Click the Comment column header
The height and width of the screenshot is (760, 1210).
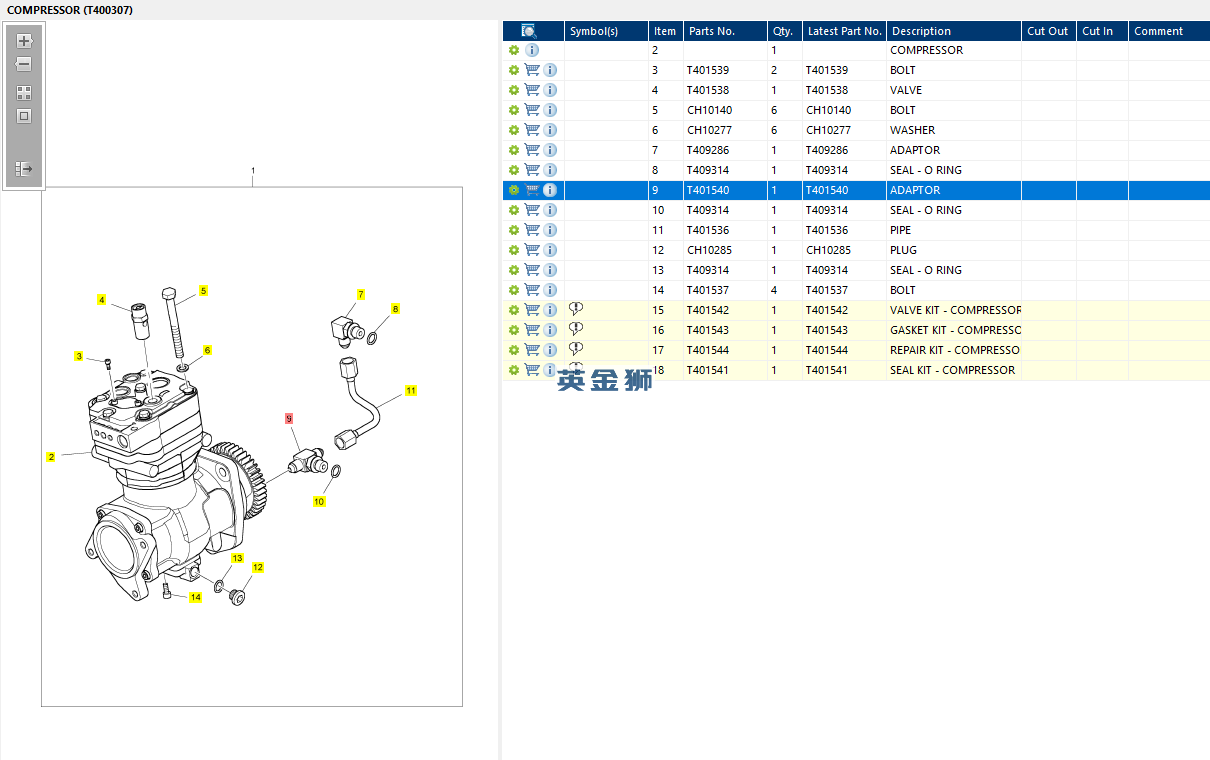point(1168,31)
